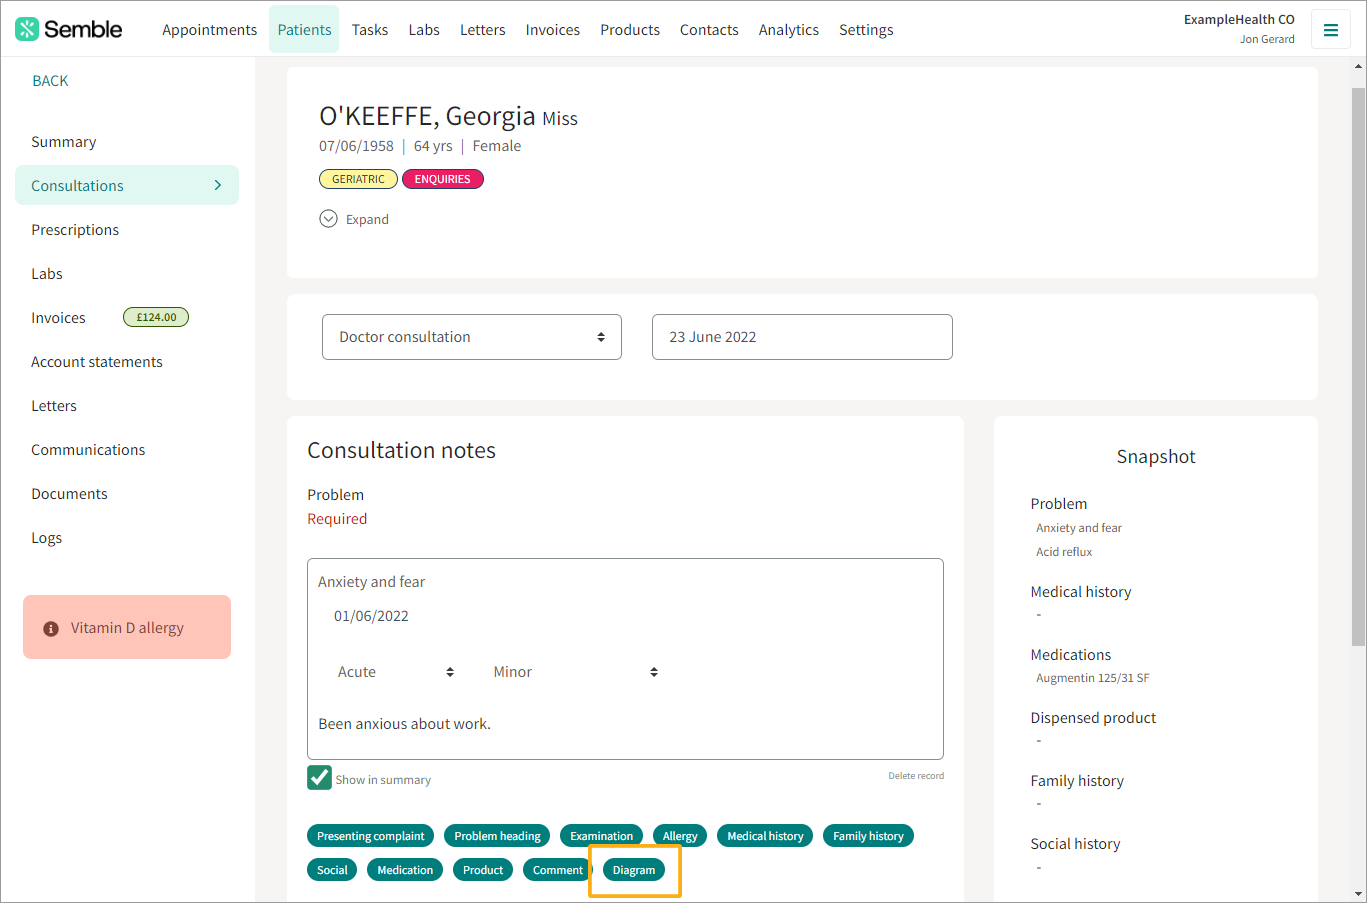
Task: Click the GERIATRIC patient tag
Action: [358, 179]
